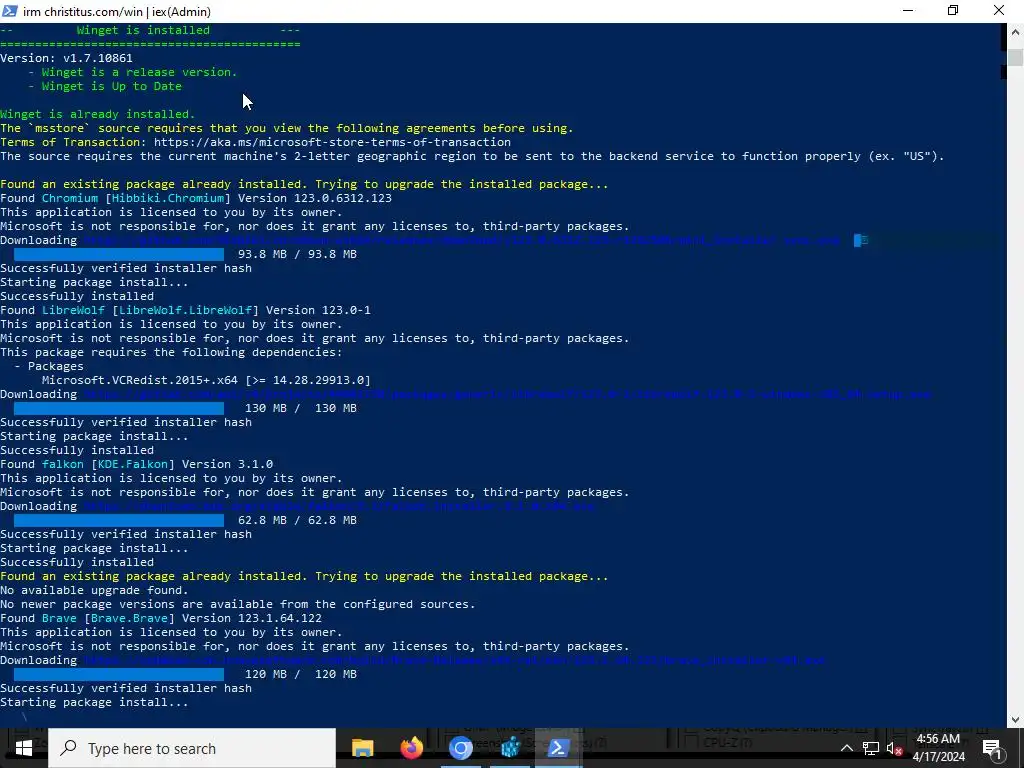Click 'Brave.Brave' package identifier
The width and height of the screenshot is (1024, 768).
click(129, 618)
